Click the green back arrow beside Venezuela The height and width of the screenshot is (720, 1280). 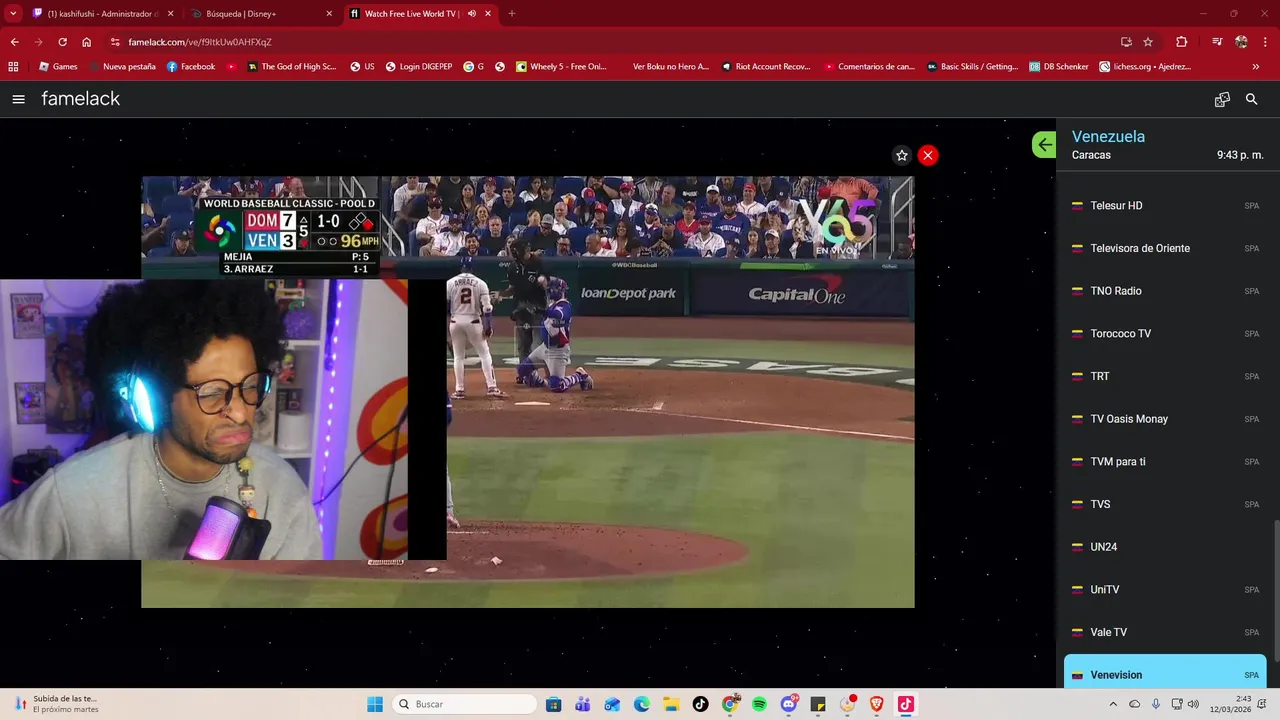point(1044,145)
